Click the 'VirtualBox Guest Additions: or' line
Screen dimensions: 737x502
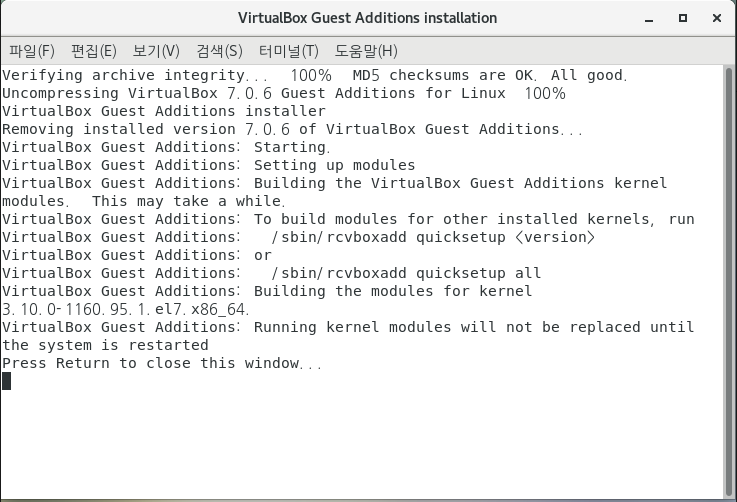[x=137, y=255]
